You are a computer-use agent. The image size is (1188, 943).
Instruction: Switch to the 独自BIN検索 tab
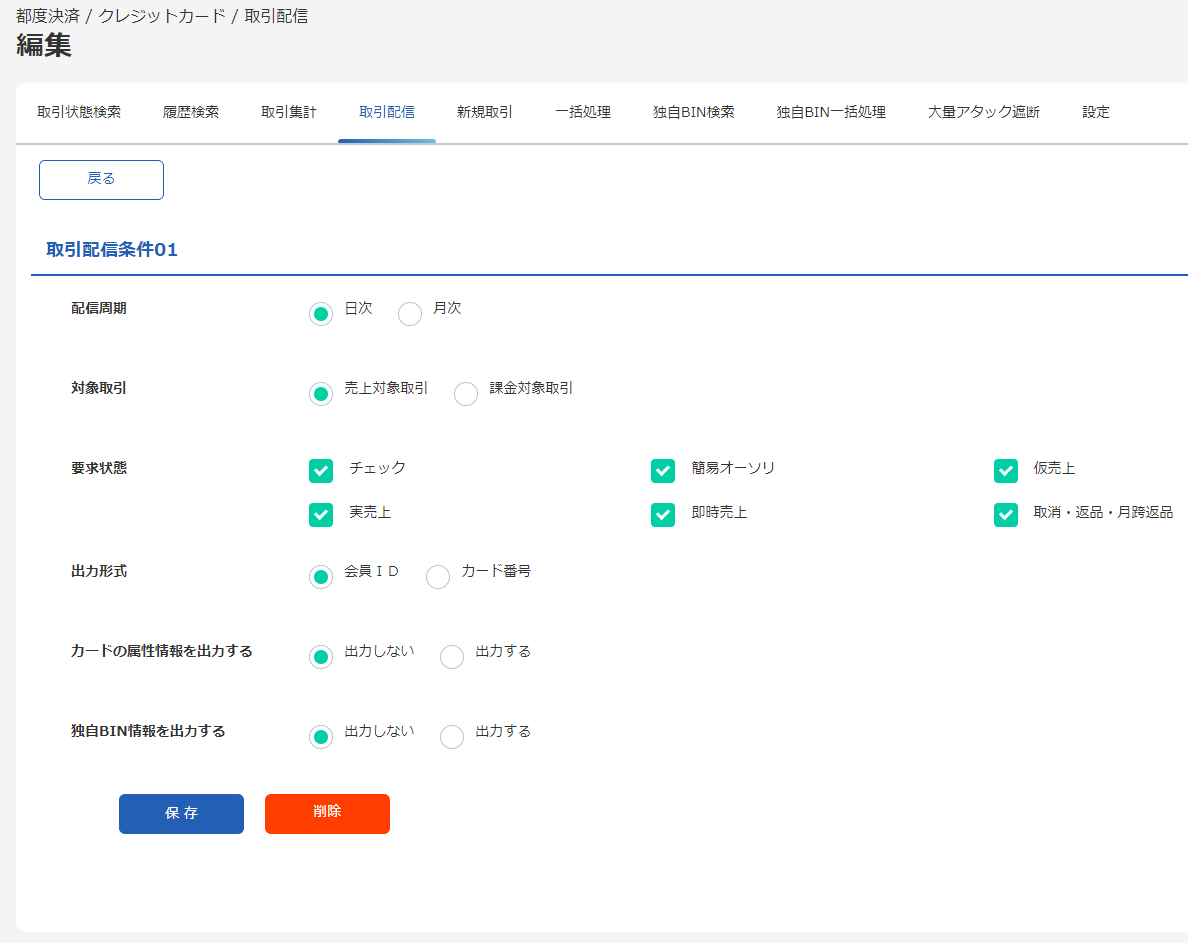point(692,112)
